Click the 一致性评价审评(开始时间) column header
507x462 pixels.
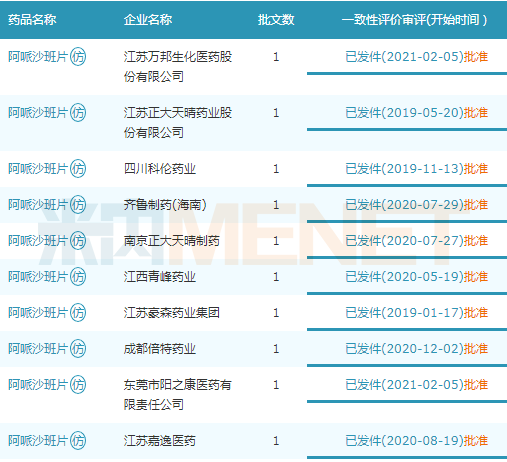click(414, 20)
